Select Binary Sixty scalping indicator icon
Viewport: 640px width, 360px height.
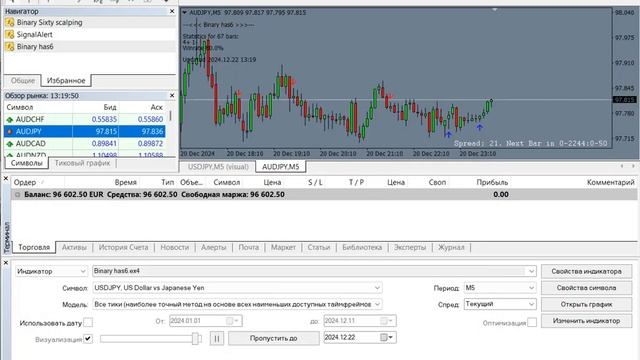(9, 22)
